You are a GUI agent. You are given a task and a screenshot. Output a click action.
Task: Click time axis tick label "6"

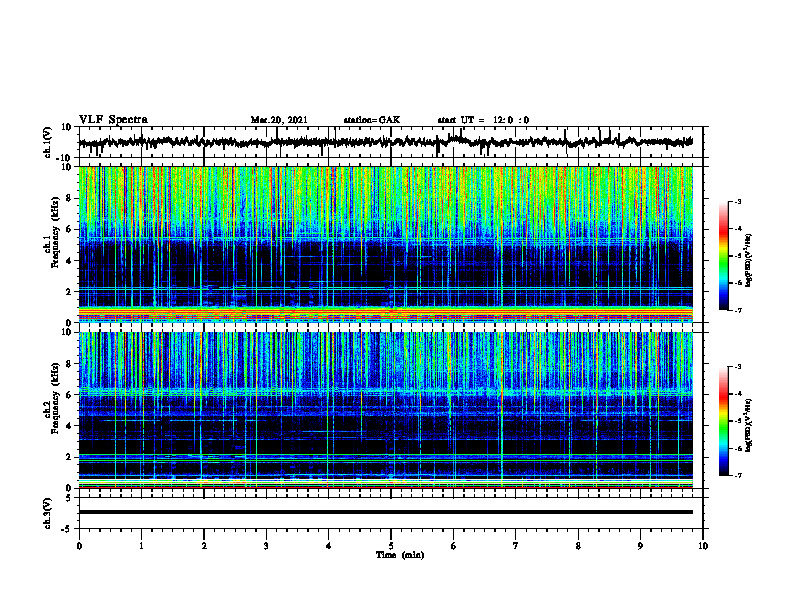click(x=454, y=546)
